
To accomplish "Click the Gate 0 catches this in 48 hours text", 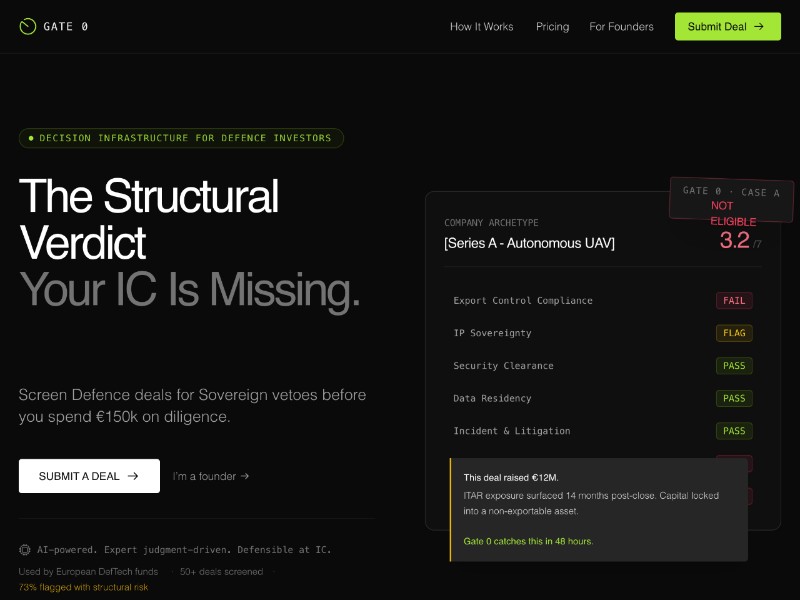I will click(x=528, y=541).
